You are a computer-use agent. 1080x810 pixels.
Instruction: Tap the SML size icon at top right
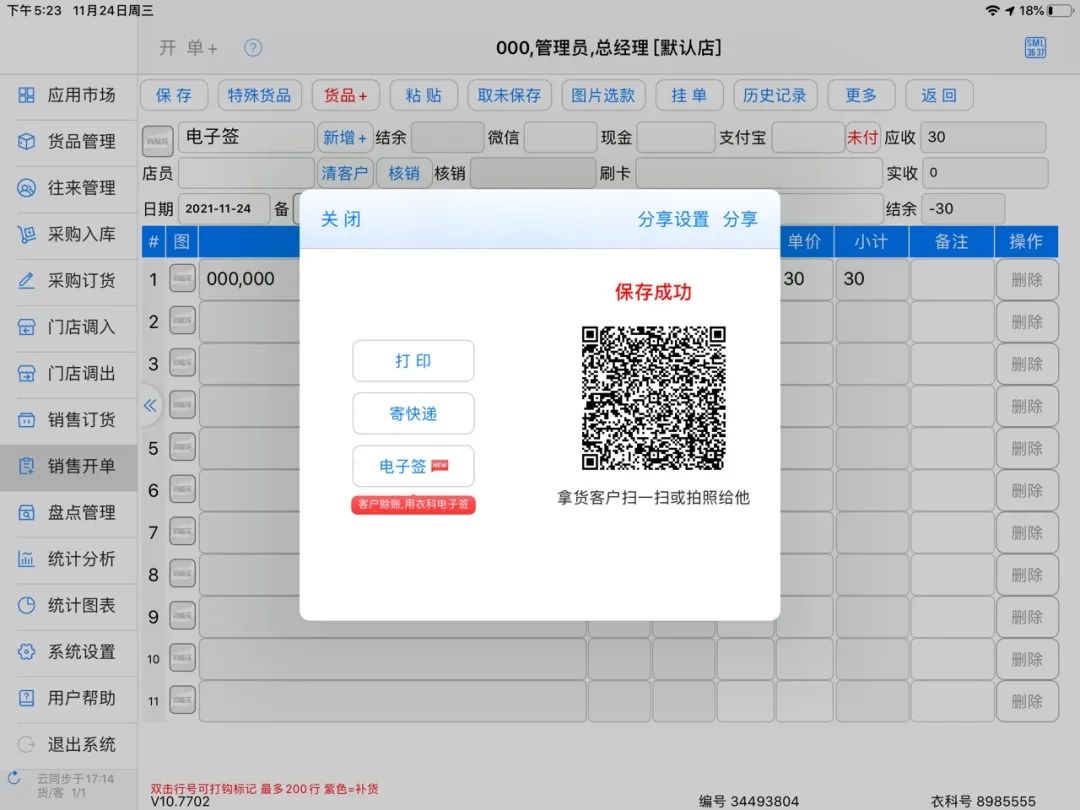(1035, 48)
